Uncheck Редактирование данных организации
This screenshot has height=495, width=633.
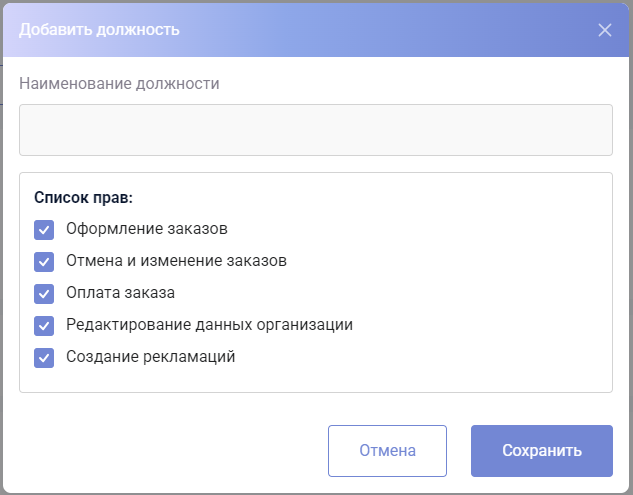pyautogui.click(x=44, y=326)
